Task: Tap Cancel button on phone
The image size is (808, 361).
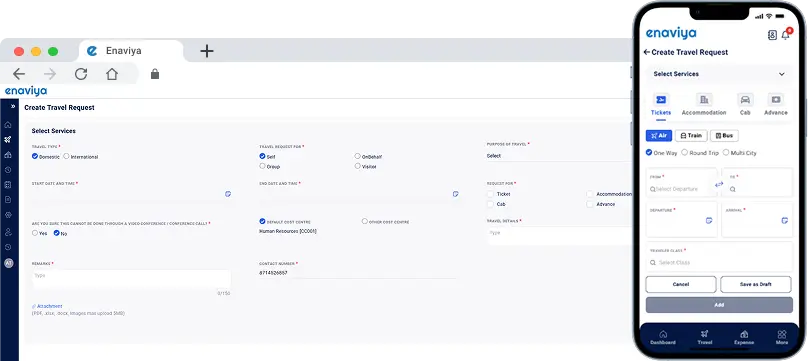Action: pyautogui.click(x=681, y=284)
